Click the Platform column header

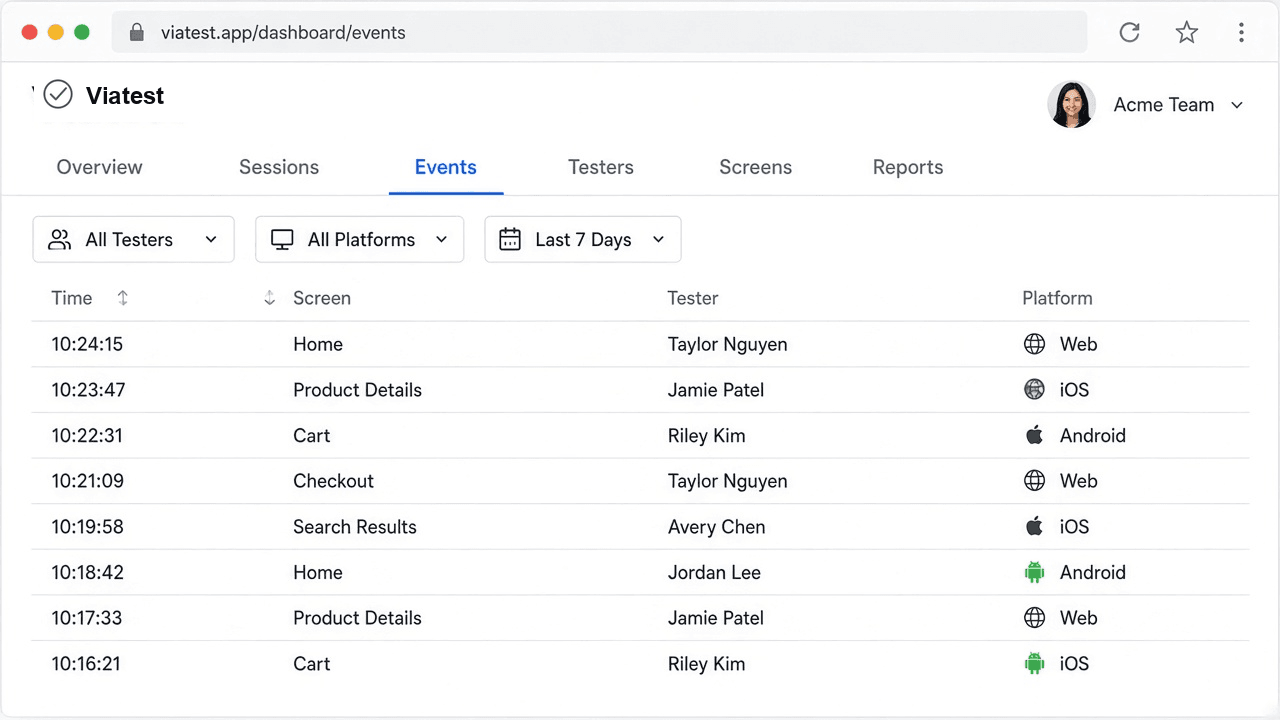(x=1057, y=298)
